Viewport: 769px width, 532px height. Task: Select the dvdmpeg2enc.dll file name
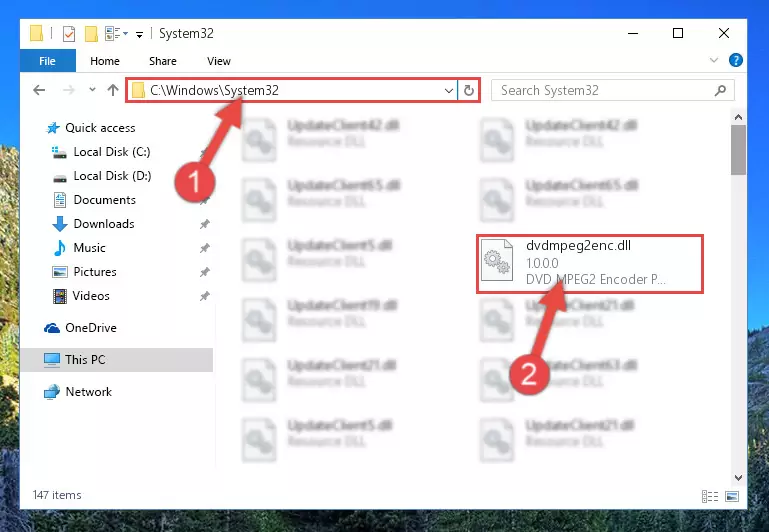[x=578, y=246]
